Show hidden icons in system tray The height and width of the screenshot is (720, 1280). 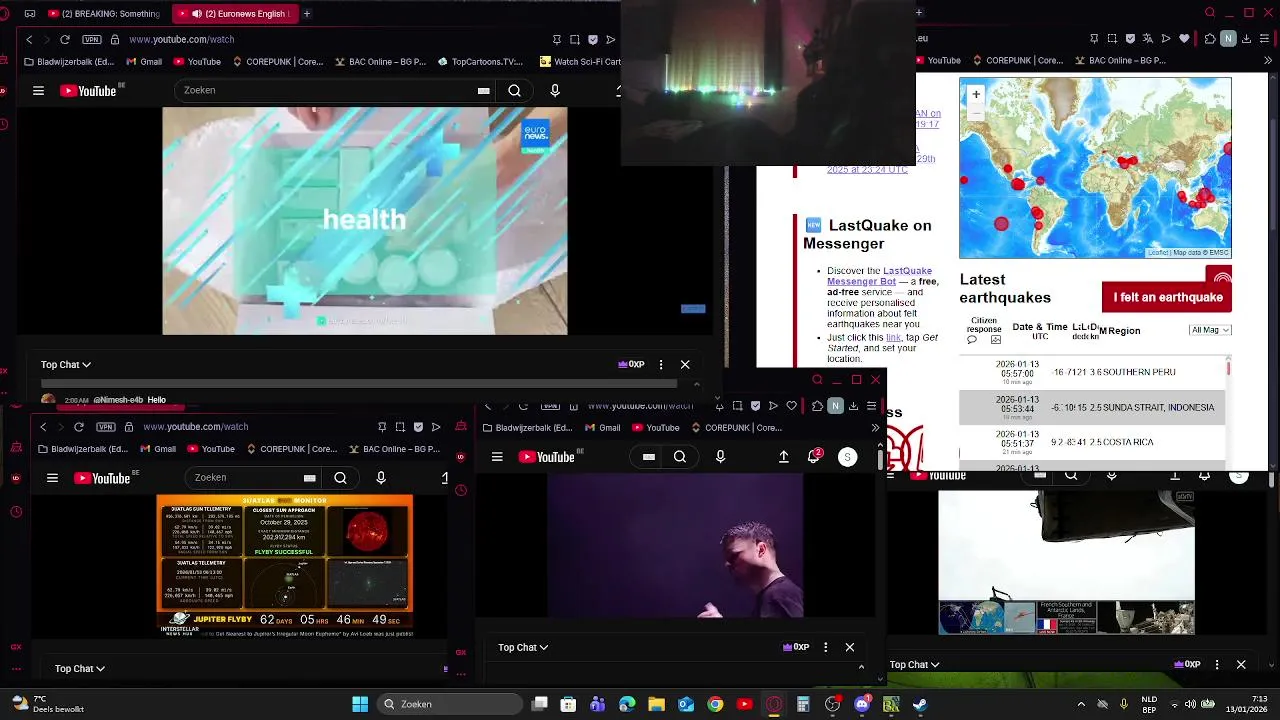[x=1081, y=704]
